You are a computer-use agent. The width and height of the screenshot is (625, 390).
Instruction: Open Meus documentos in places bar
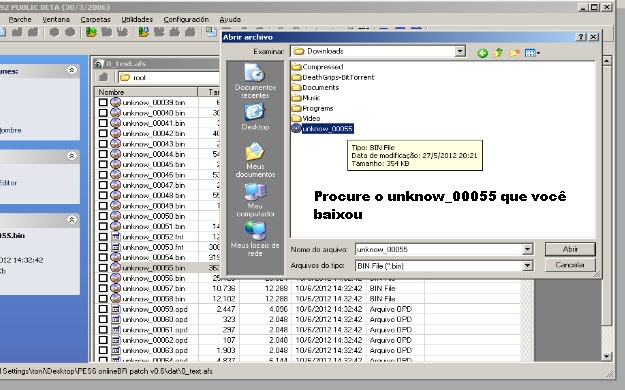[255, 160]
